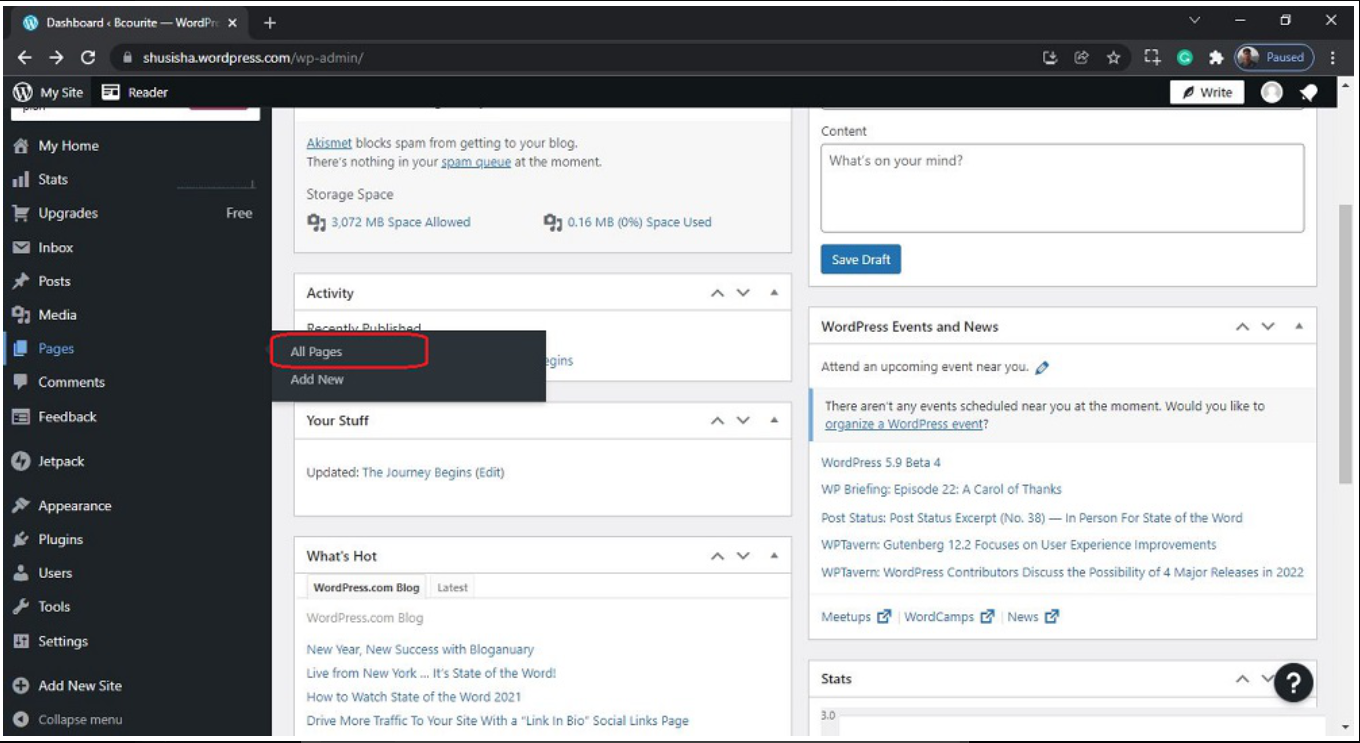Click the Write button

(x=1207, y=92)
